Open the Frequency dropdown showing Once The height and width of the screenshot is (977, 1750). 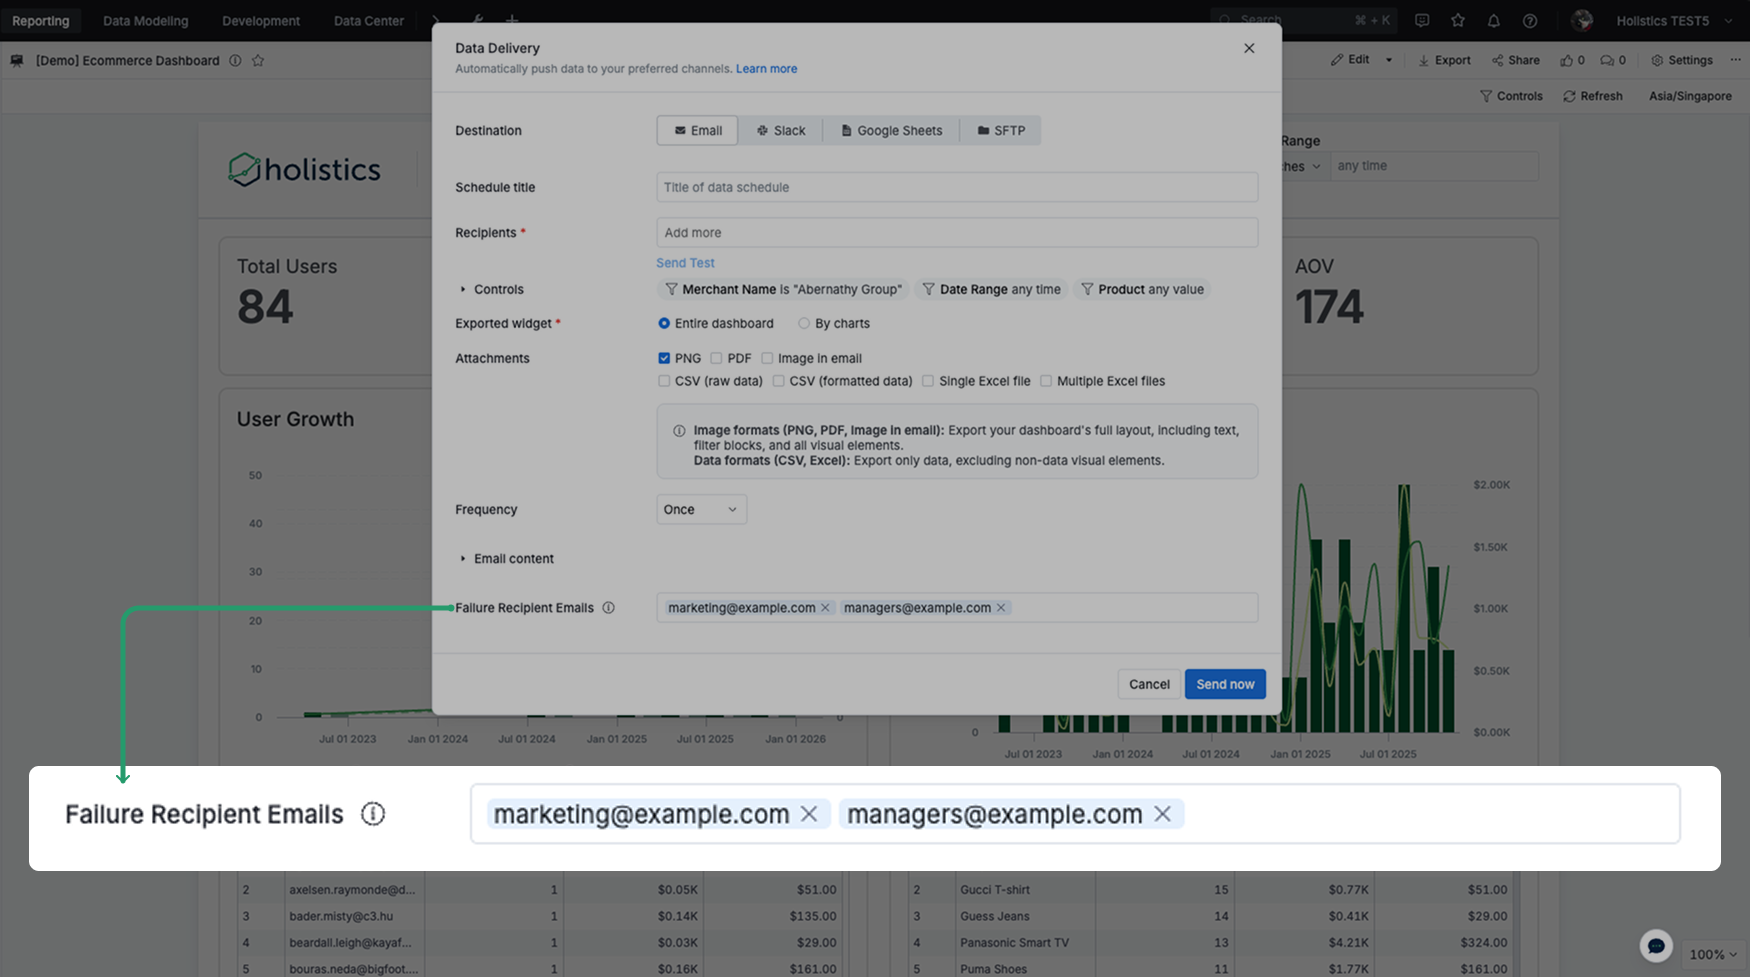701,509
